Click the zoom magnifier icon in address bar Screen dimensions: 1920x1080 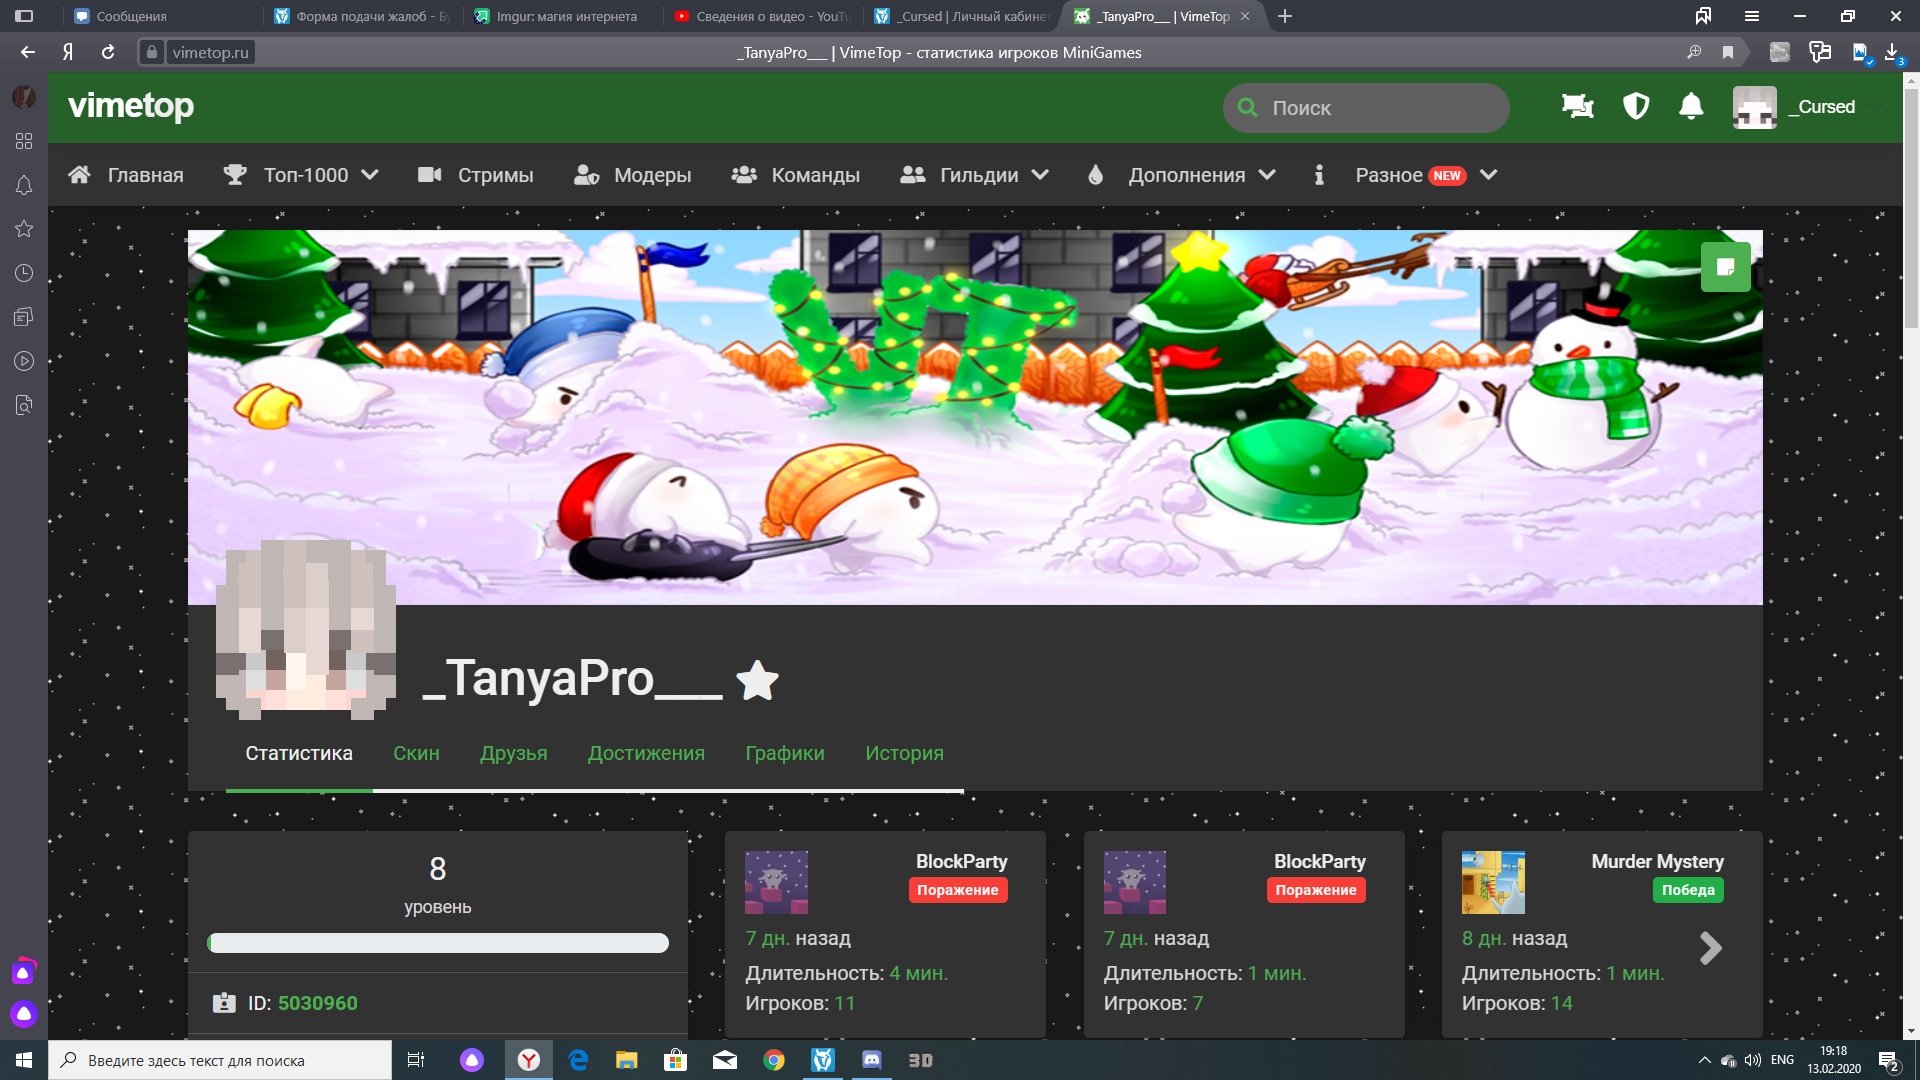1694,52
